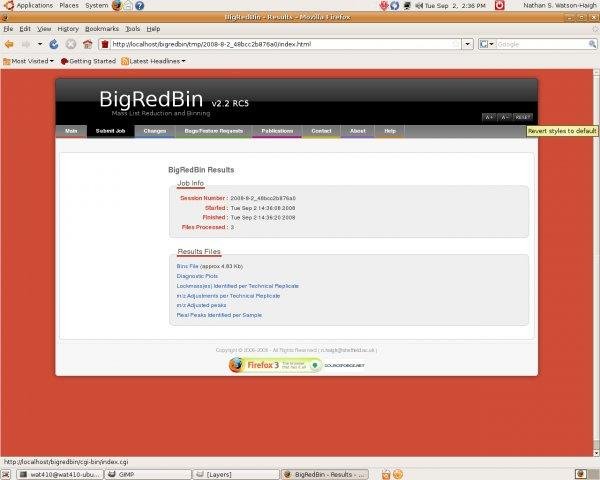
Task: Open the History menu
Action: pyautogui.click(x=68, y=29)
